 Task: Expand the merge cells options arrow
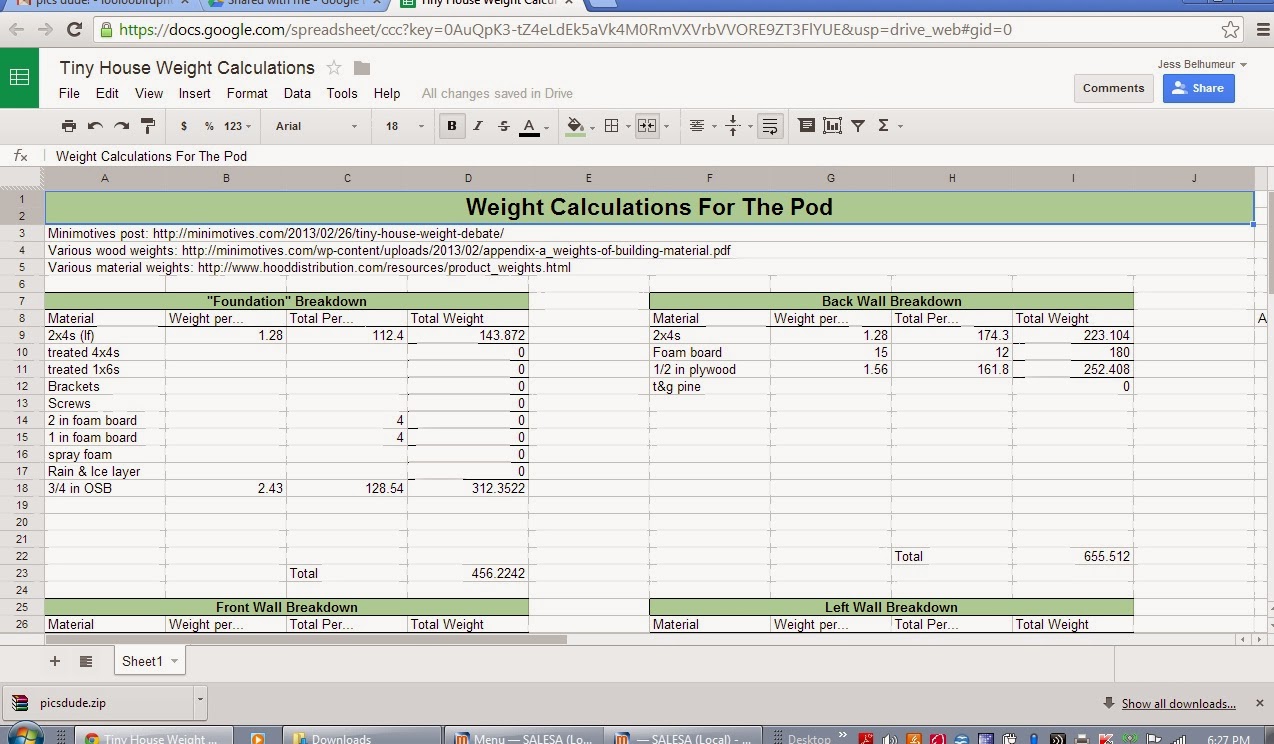(x=665, y=126)
